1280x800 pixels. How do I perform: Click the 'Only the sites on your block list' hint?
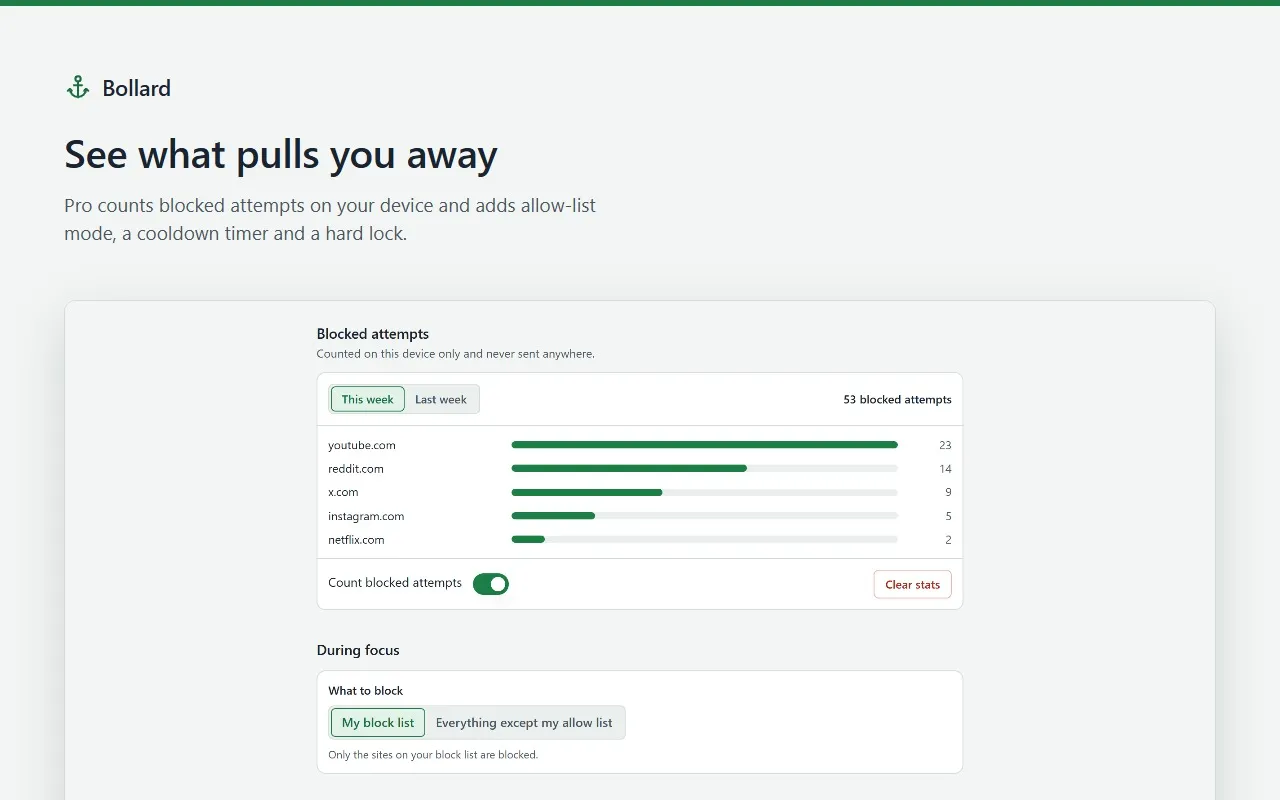click(433, 755)
